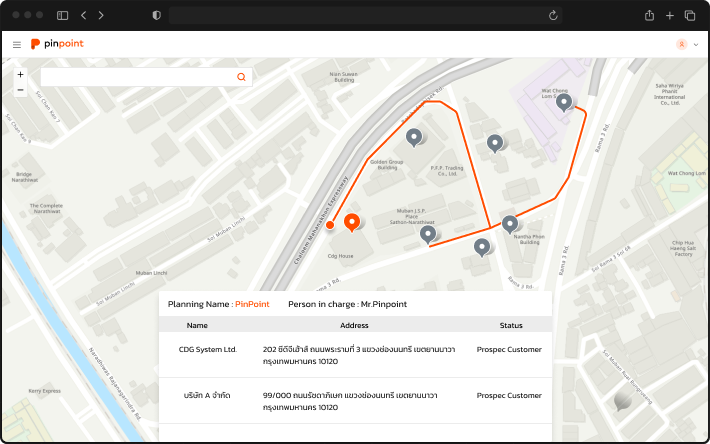The width and height of the screenshot is (710, 444).
Task: Click the Kerry Express map label
Action: (44, 391)
